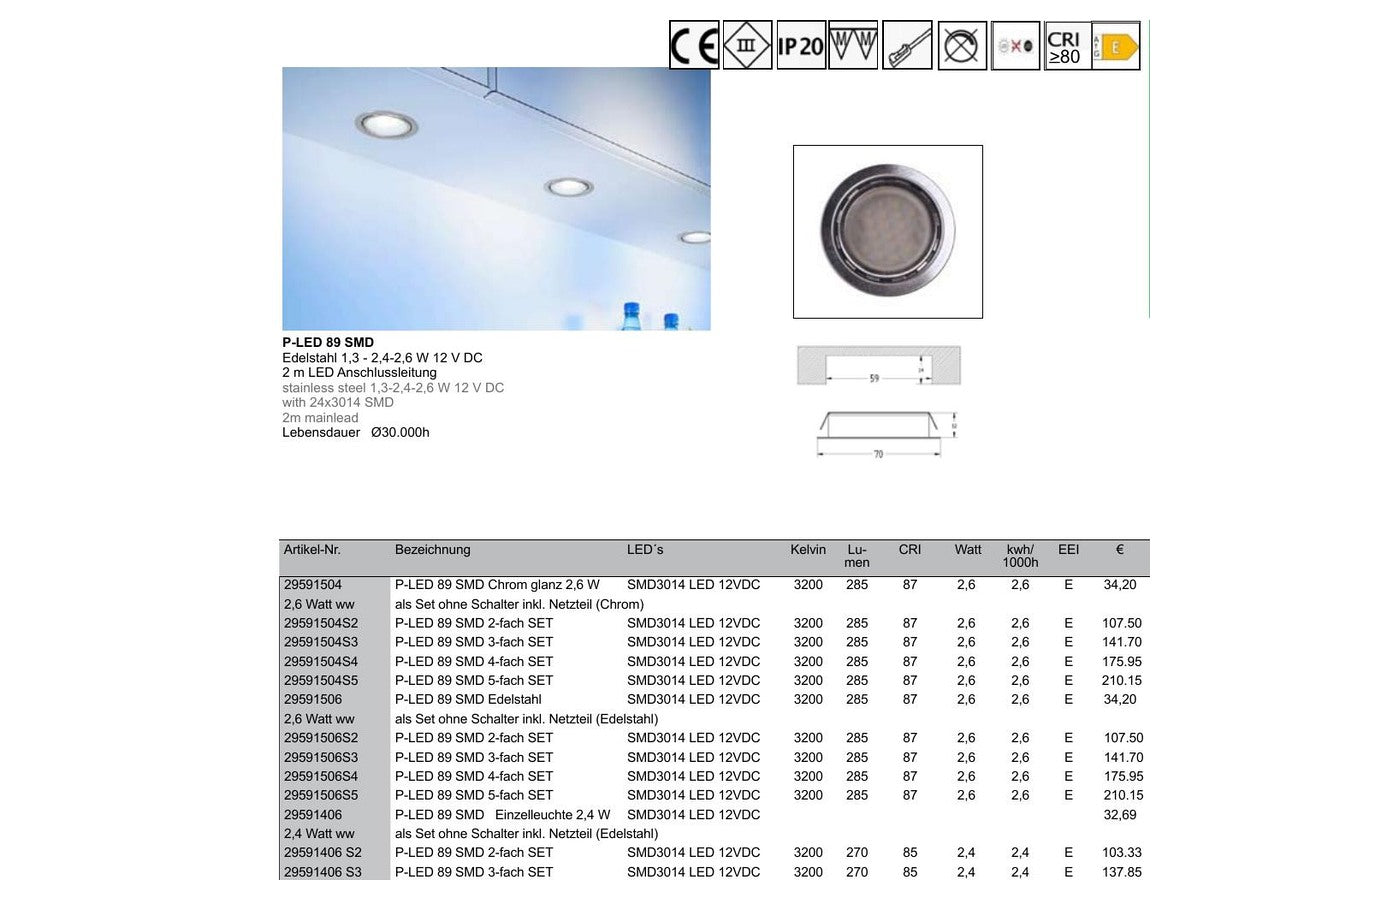Click the 'Kelvin' column header
The image size is (1400, 900).
808,550
